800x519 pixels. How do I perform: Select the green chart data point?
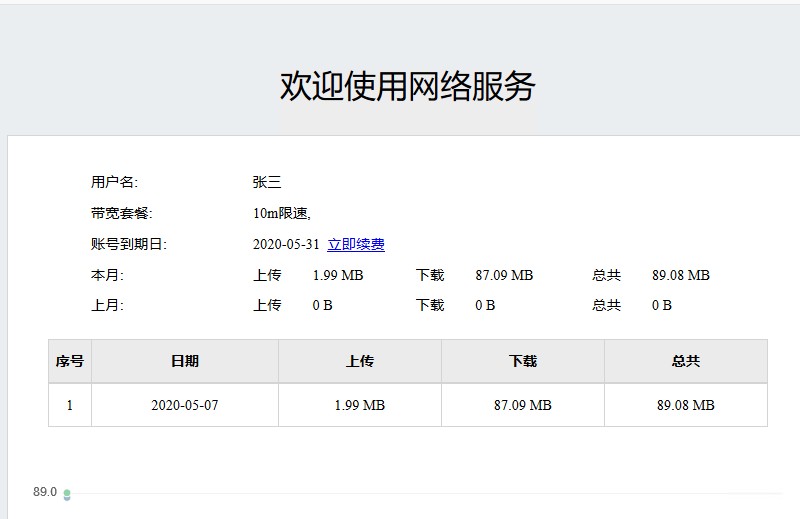pos(67,494)
